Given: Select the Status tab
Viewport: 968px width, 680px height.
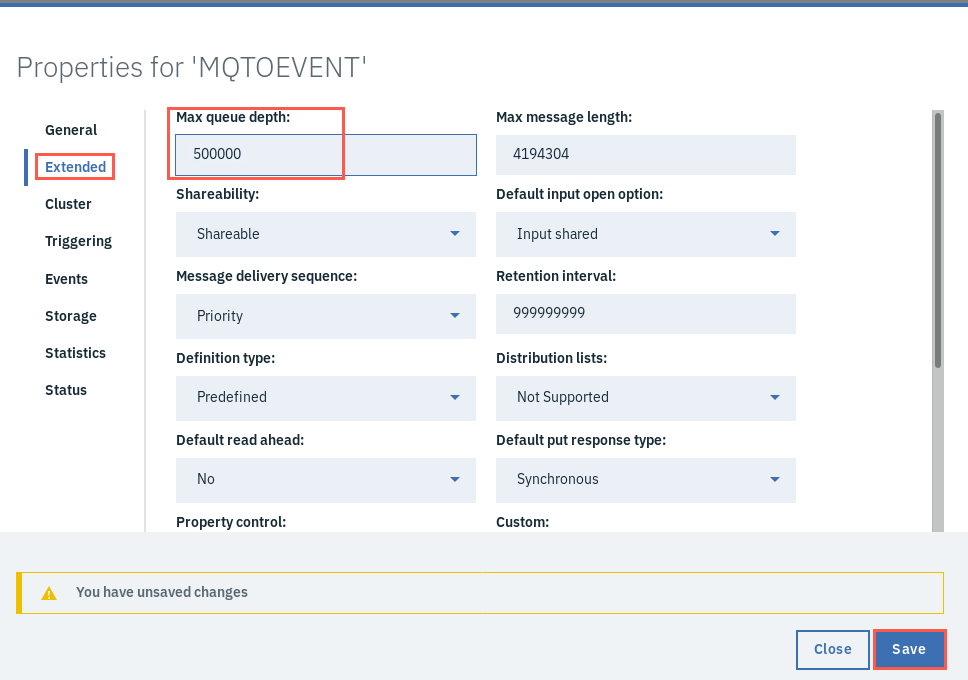Looking at the screenshot, I should tap(65, 390).
